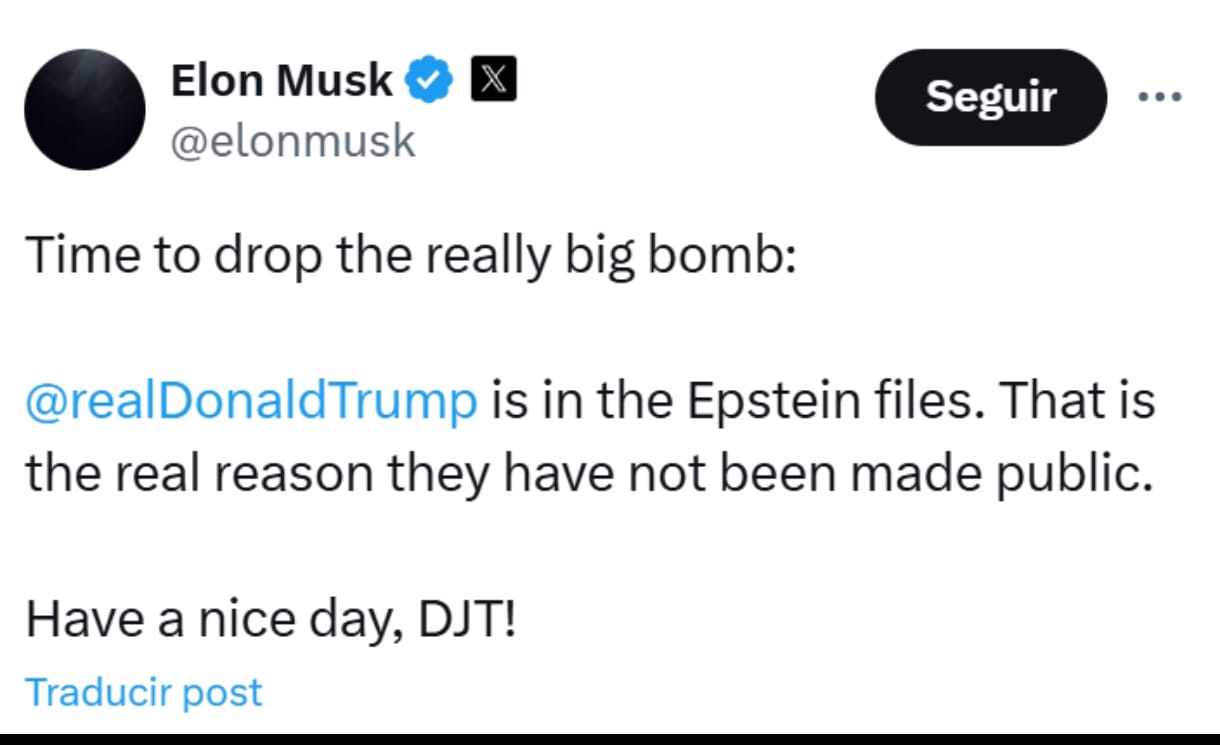Open the three-dot more options menu
1220x745 pixels.
tap(1160, 97)
